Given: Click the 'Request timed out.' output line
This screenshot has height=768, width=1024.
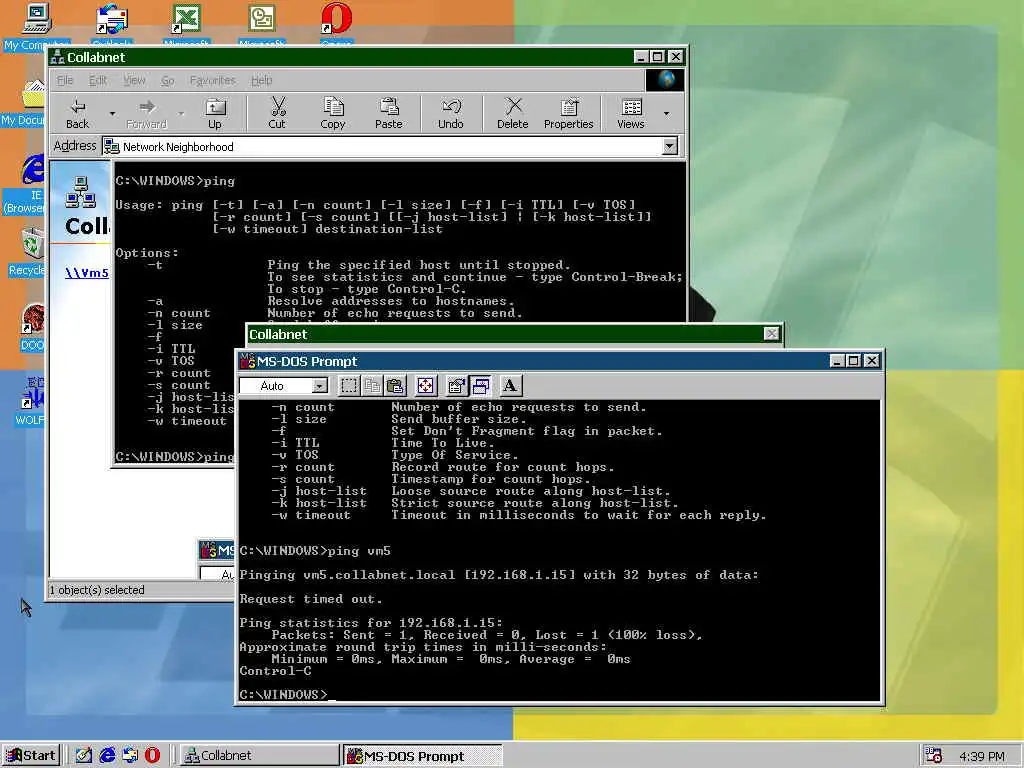Looking at the screenshot, I should pos(311,599).
